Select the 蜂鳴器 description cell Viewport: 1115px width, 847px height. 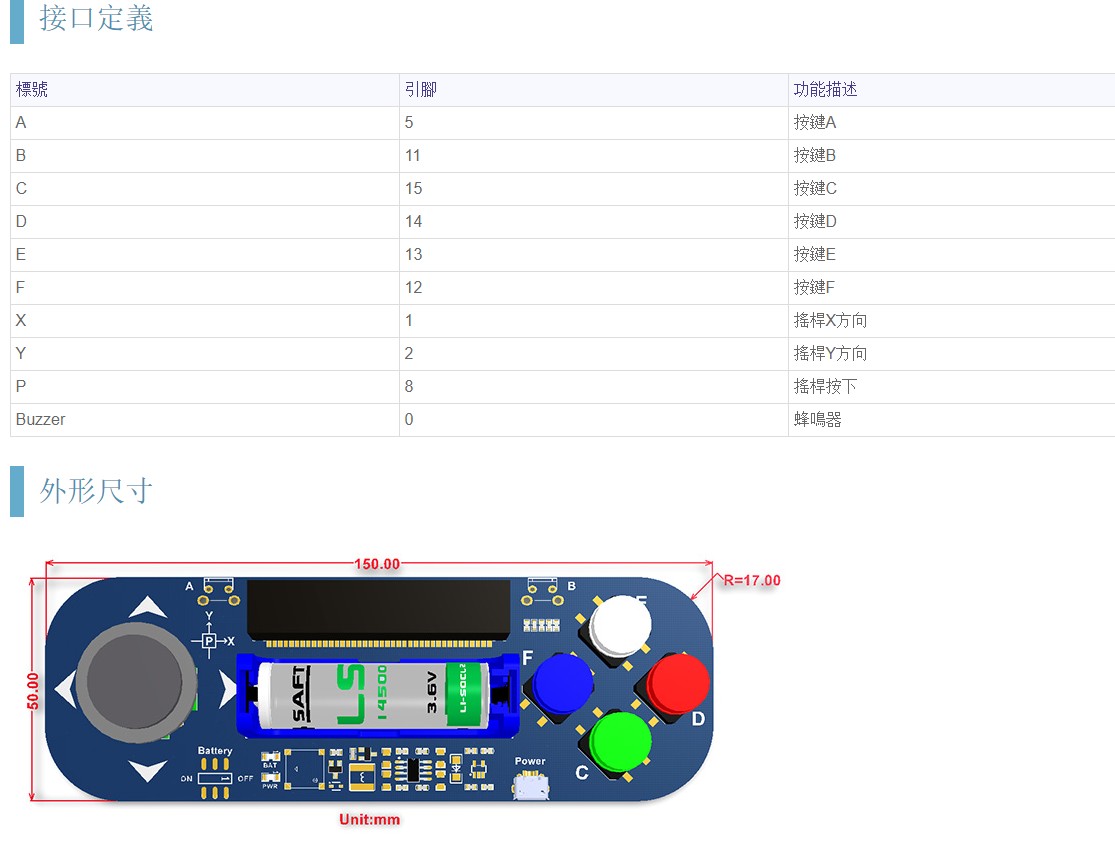(951, 420)
